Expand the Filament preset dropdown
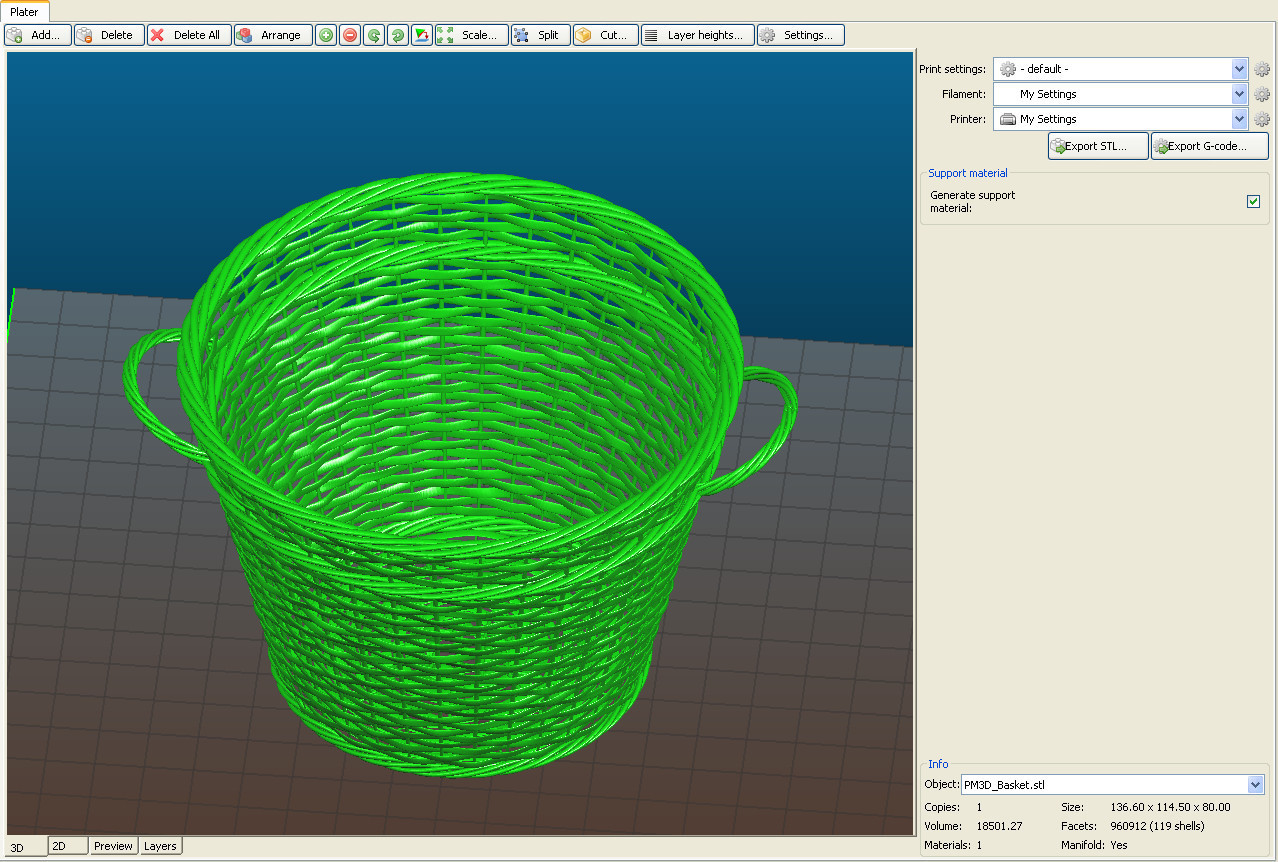1278x862 pixels. (1240, 94)
